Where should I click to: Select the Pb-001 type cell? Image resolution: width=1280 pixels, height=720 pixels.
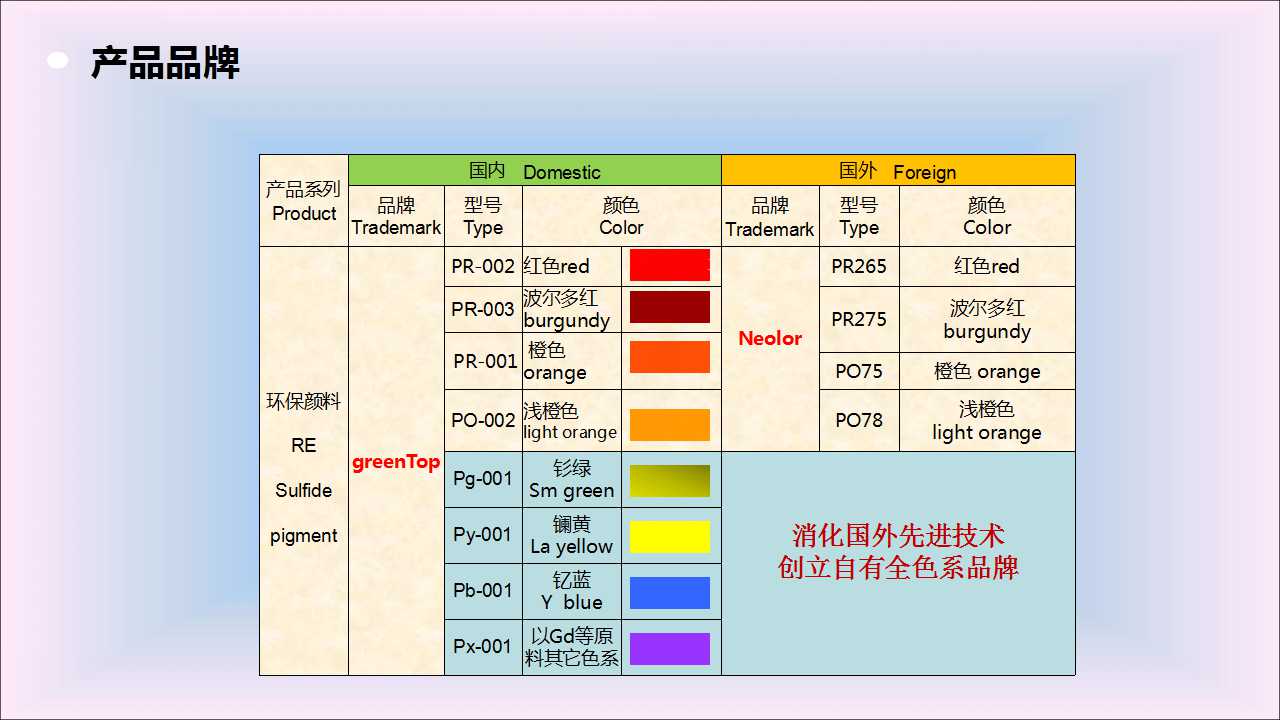click(483, 591)
